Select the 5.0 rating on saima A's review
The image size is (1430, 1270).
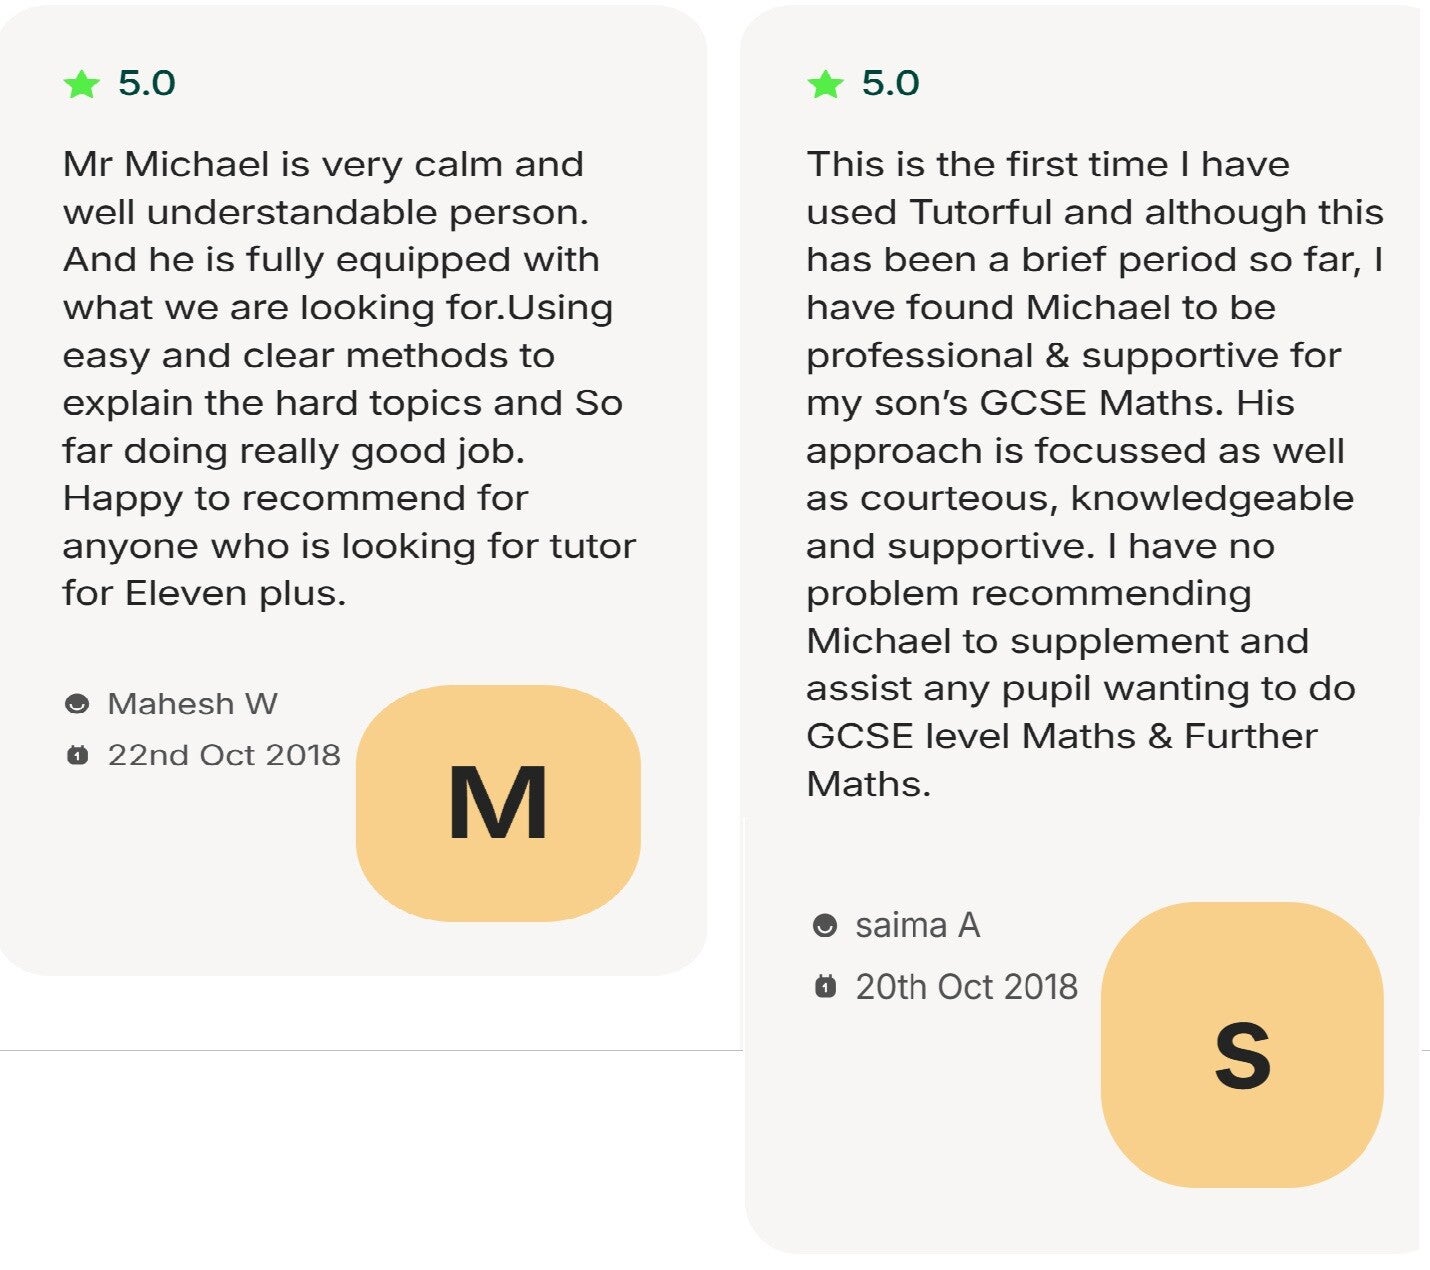[x=890, y=83]
